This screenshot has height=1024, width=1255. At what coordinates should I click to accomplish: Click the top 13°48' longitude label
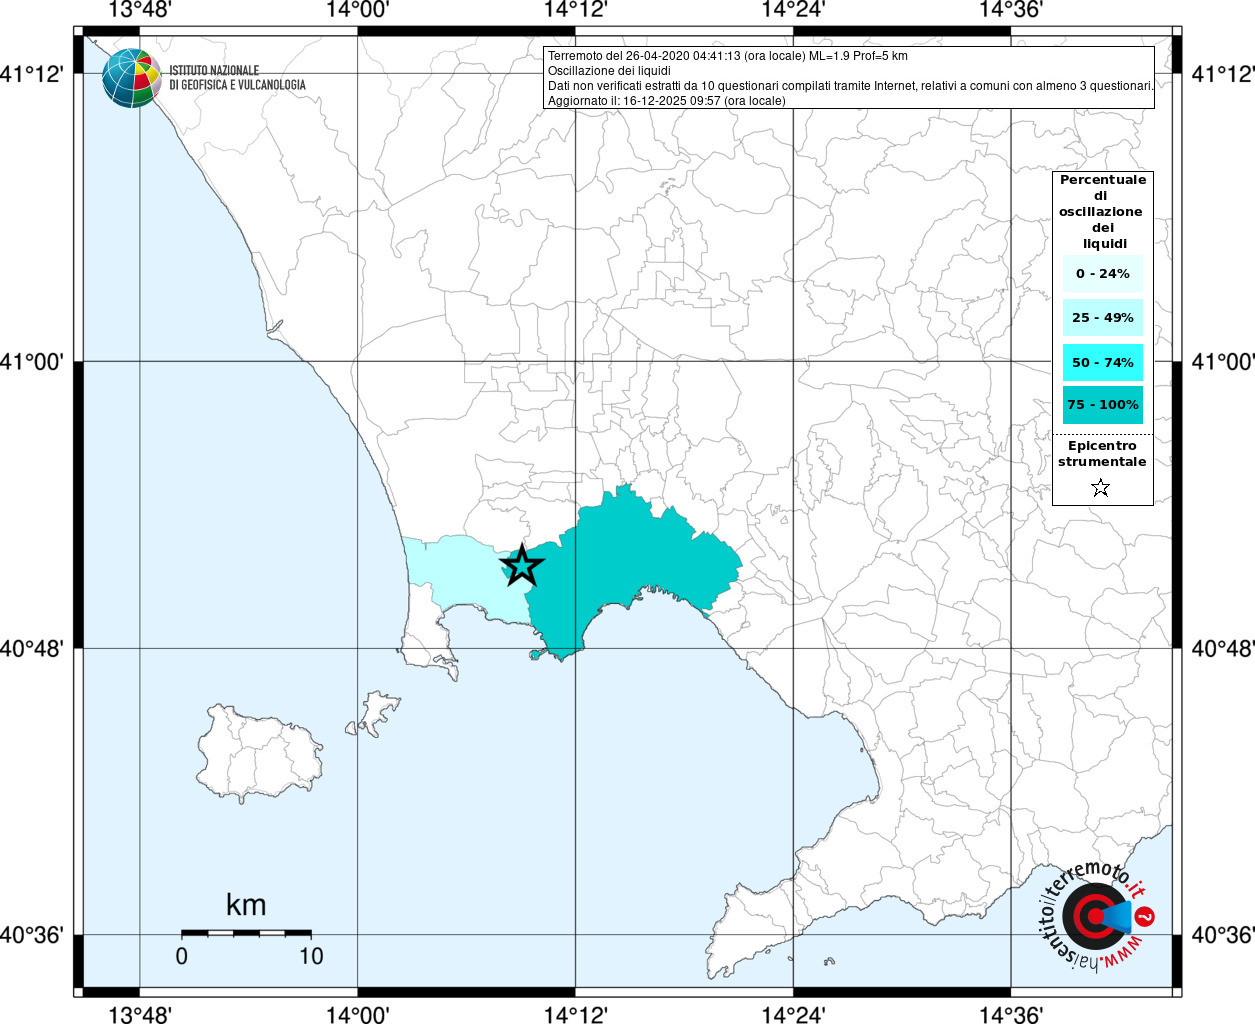139,10
